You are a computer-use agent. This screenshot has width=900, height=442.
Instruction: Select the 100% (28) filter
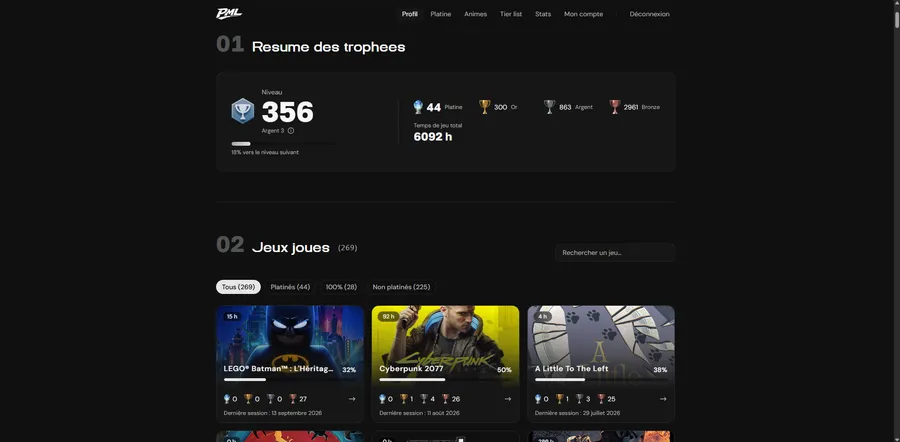341,287
